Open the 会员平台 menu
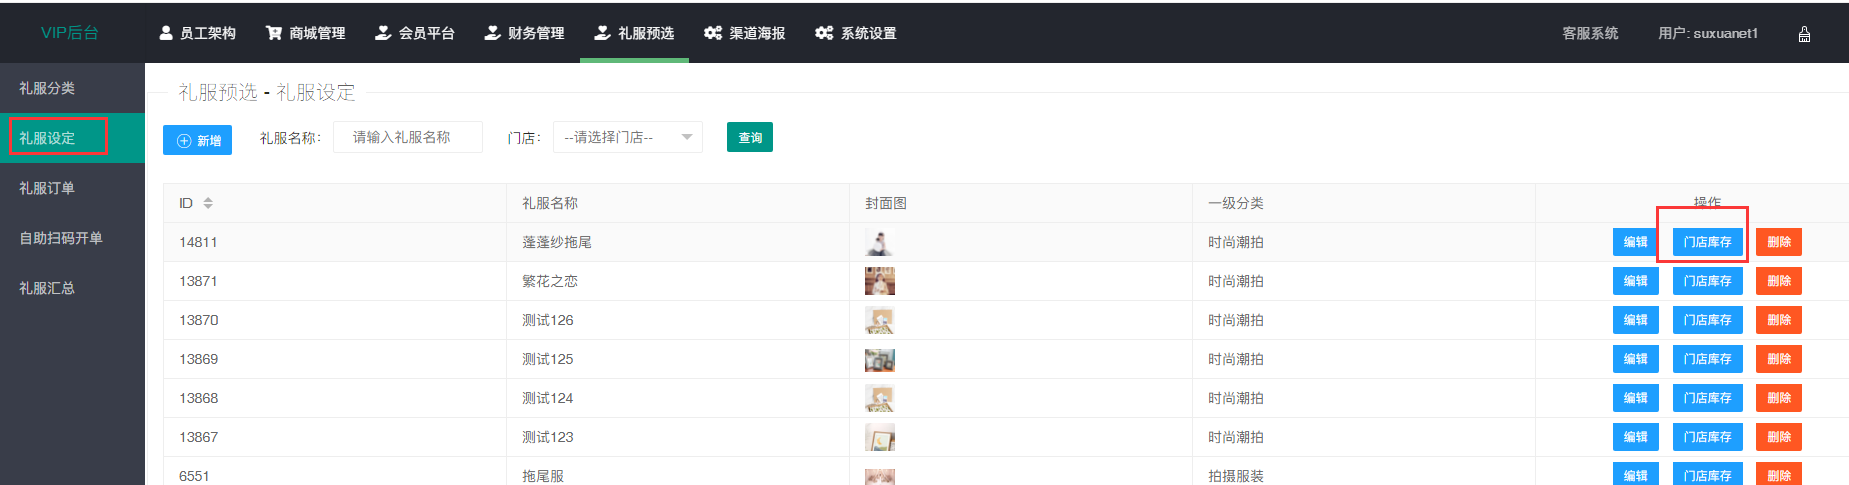1849x485 pixels. pyautogui.click(x=415, y=34)
